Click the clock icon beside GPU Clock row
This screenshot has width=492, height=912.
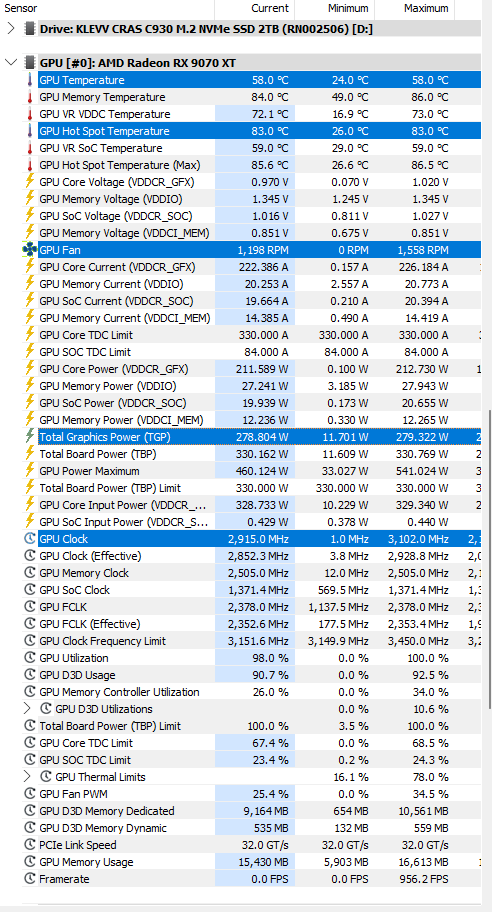click(30, 539)
